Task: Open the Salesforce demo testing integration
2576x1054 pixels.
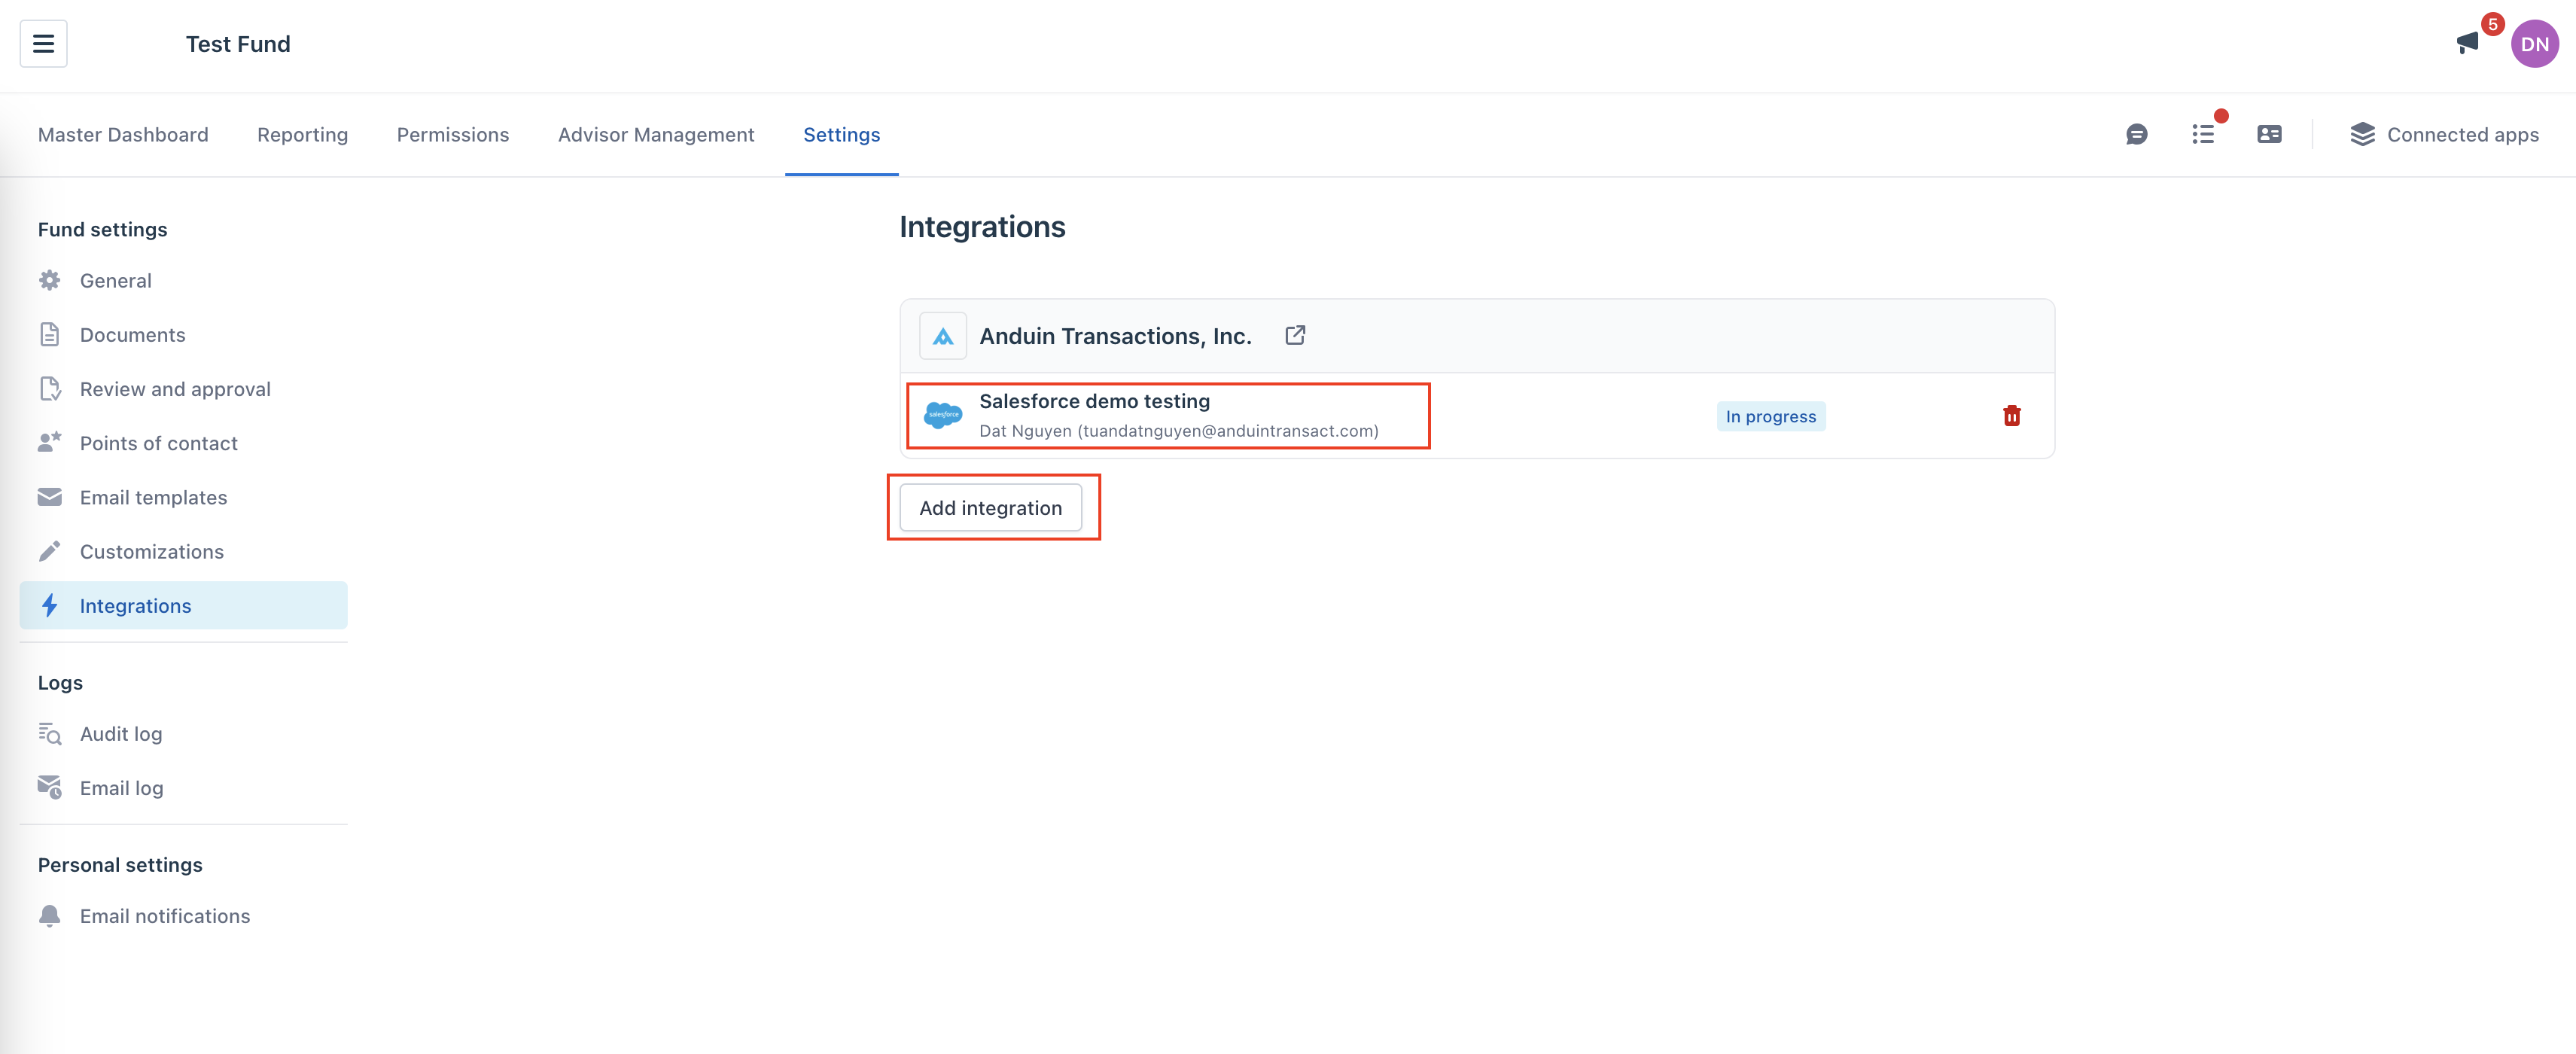Action: [x=1094, y=402]
